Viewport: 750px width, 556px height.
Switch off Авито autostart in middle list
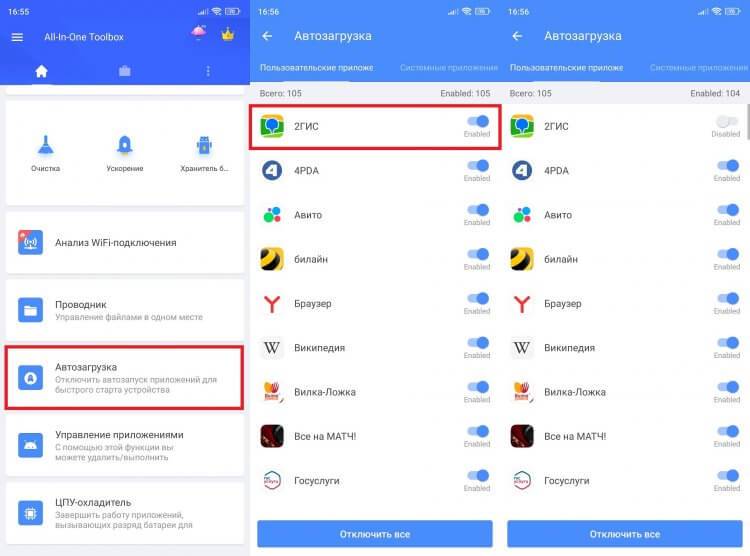[x=478, y=210]
